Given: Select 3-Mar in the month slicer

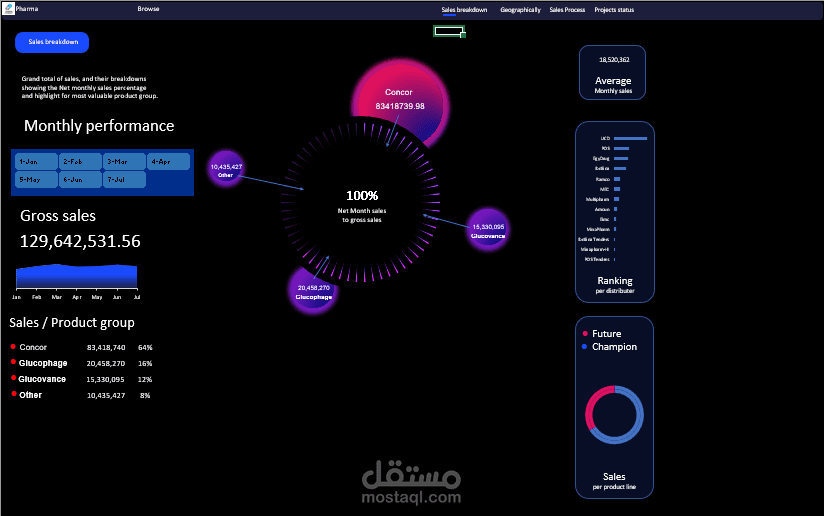Looking at the screenshot, I should pyautogui.click(x=125, y=162).
